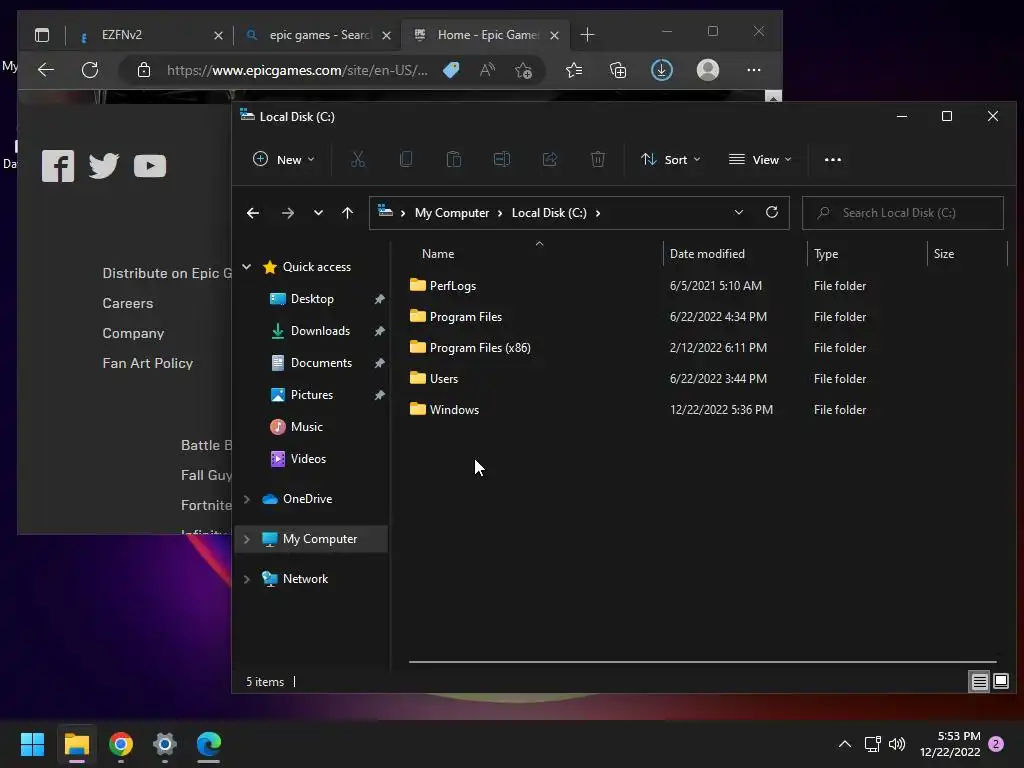Show hidden system tray icons
1024x768 pixels.
[x=844, y=744]
